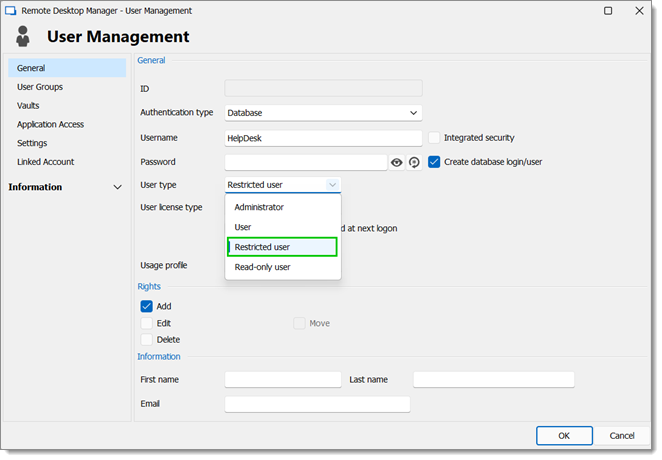The image size is (662, 460).
Task: Uncheck the Add rights checkbox
Action: pyautogui.click(x=147, y=306)
